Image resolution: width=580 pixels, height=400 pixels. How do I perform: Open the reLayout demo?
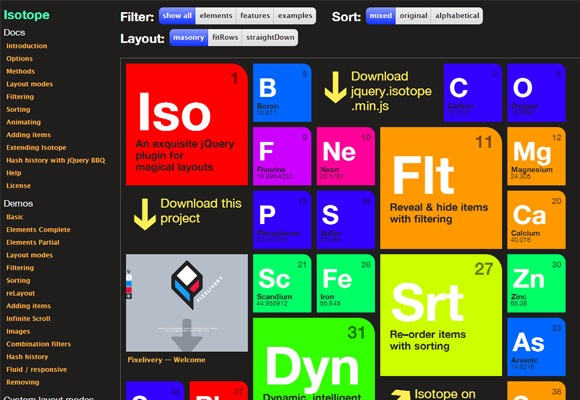(20, 293)
